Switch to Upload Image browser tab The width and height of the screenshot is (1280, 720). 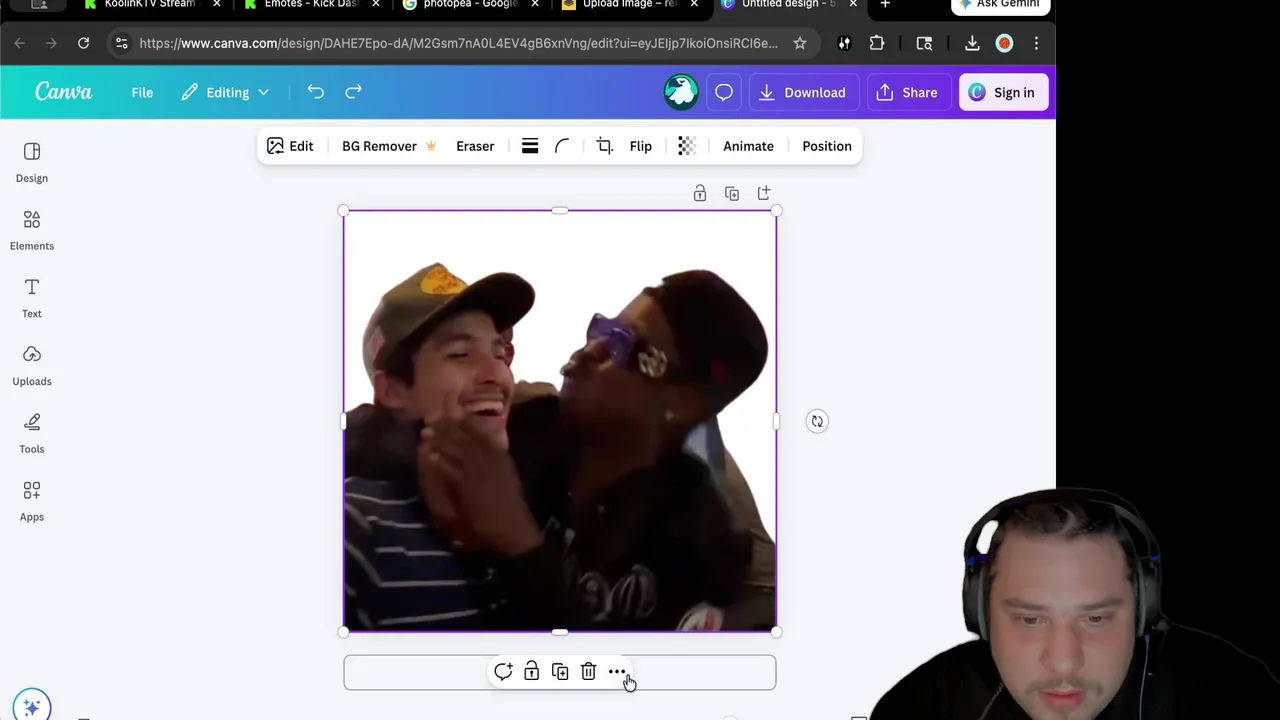(x=630, y=5)
